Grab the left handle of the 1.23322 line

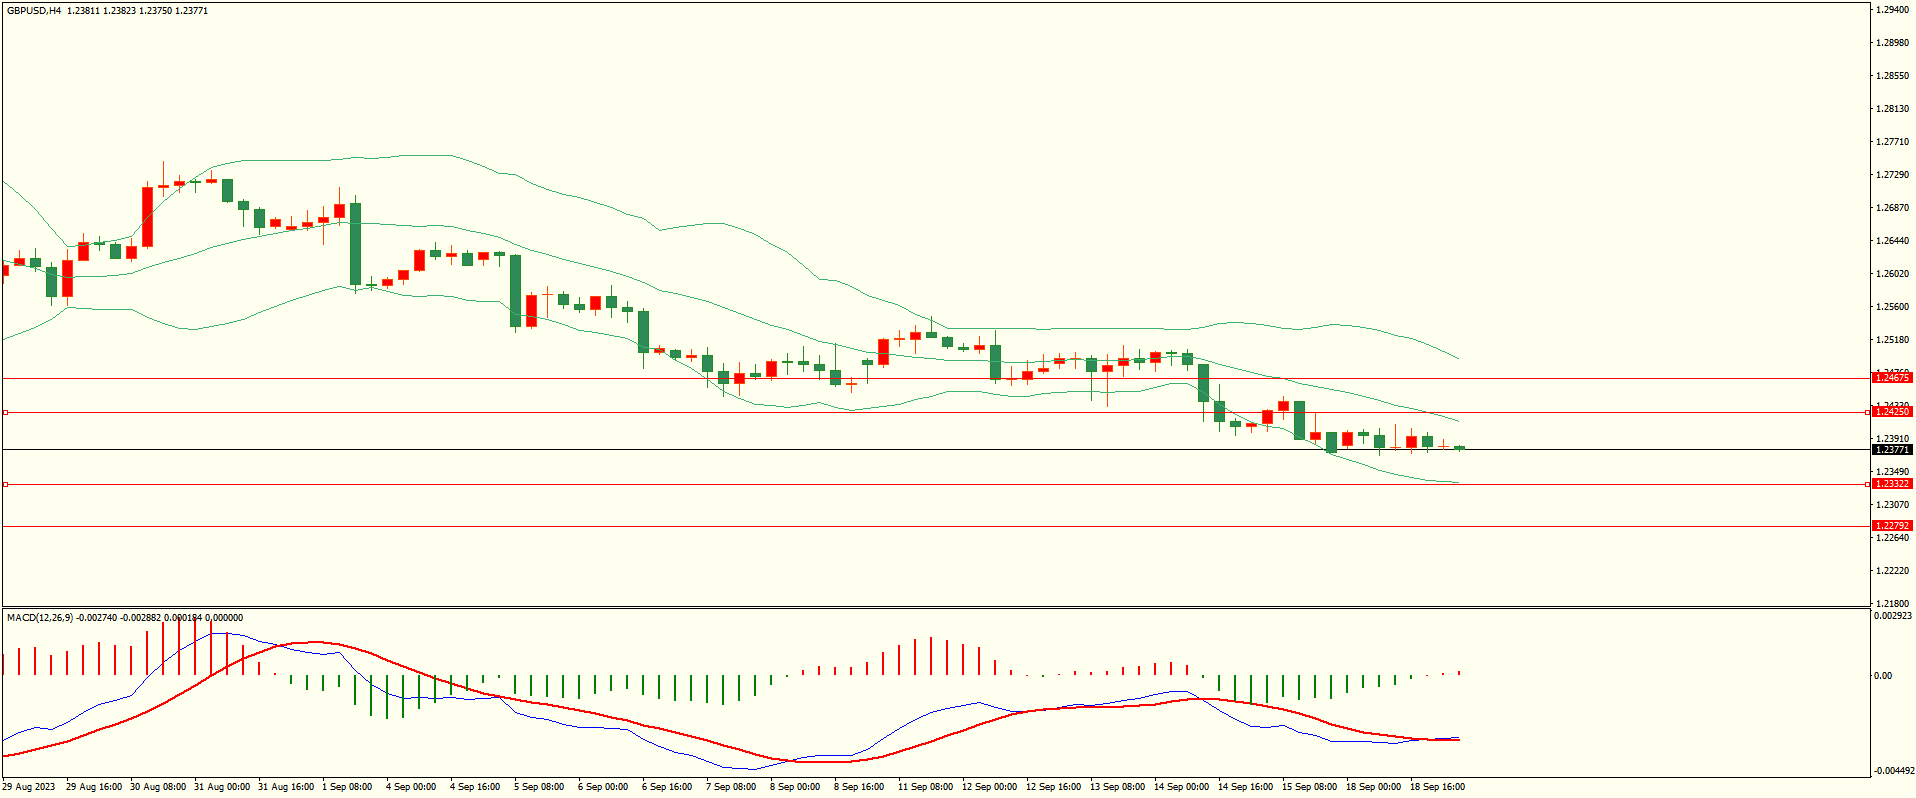coord(5,484)
